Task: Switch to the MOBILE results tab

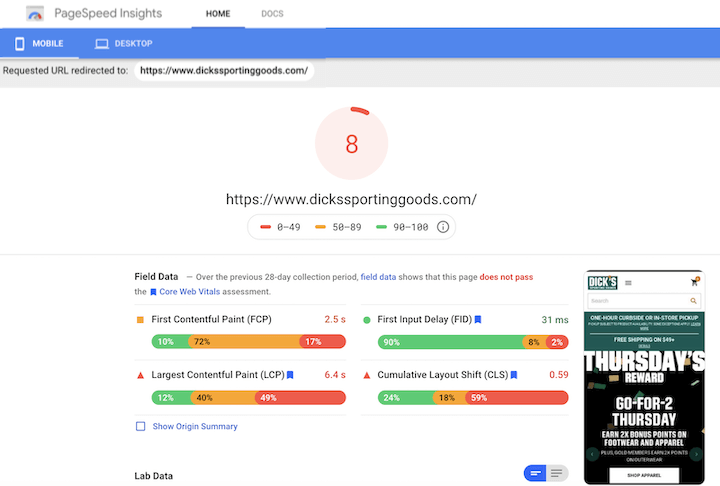Action: [x=39, y=44]
